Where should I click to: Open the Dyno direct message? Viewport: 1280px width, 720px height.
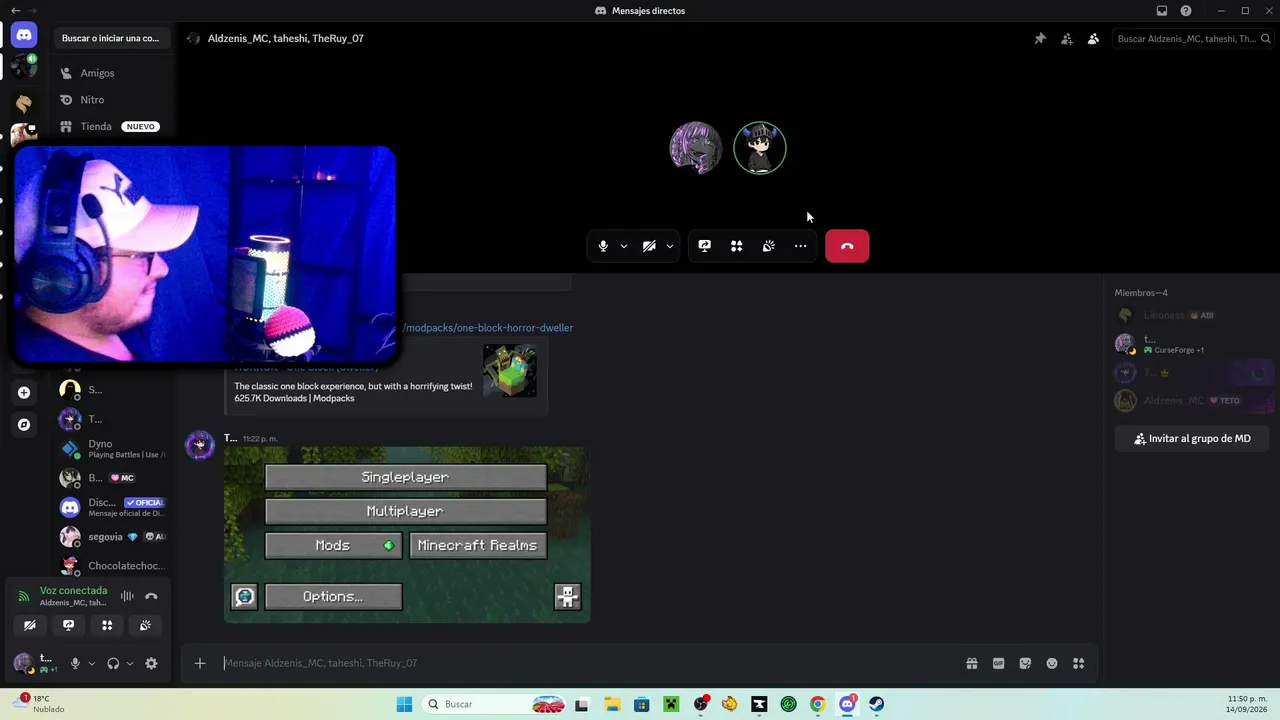[113, 449]
